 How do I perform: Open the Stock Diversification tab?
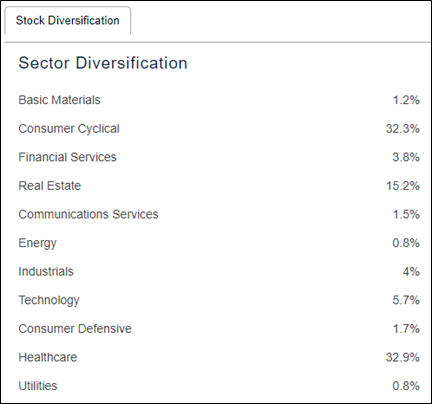(x=68, y=20)
